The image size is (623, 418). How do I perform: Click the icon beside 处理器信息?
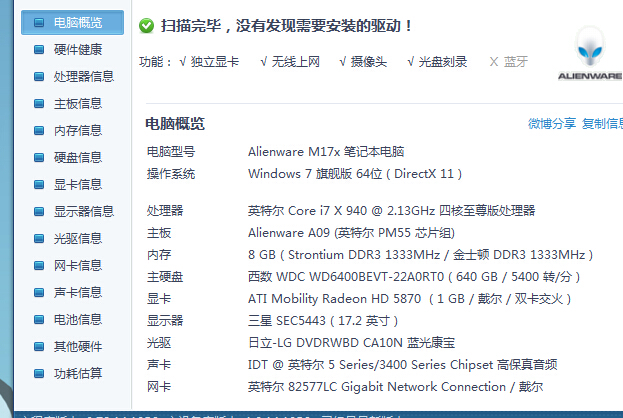(x=39, y=76)
